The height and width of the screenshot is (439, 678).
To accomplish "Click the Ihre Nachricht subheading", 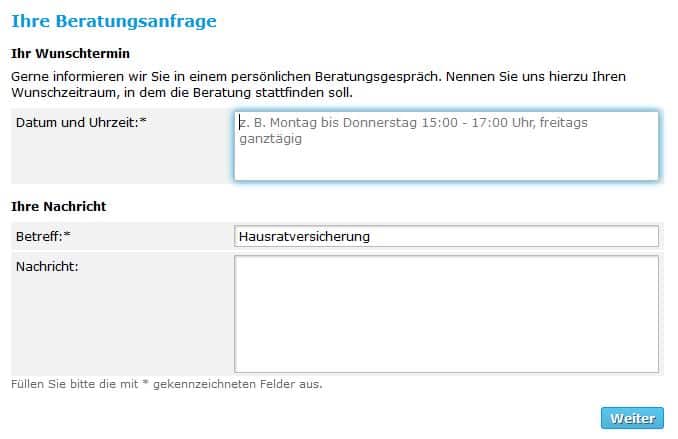I will pos(59,207).
